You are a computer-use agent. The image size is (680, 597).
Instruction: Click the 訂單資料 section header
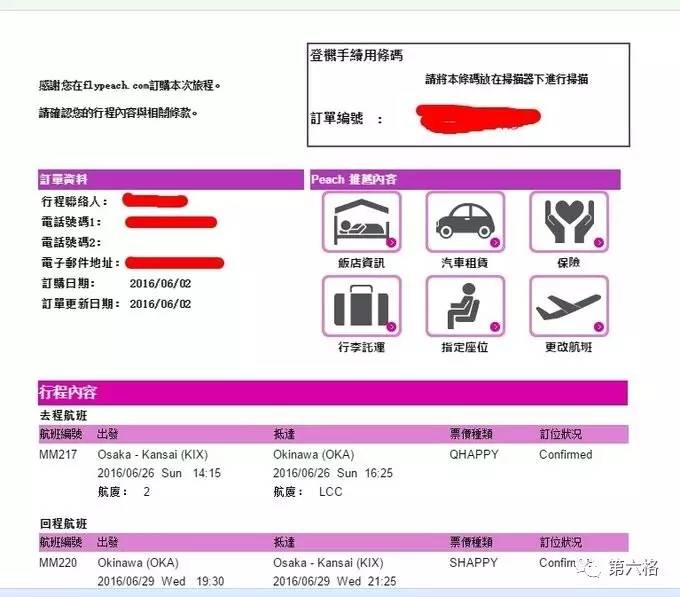point(171,179)
